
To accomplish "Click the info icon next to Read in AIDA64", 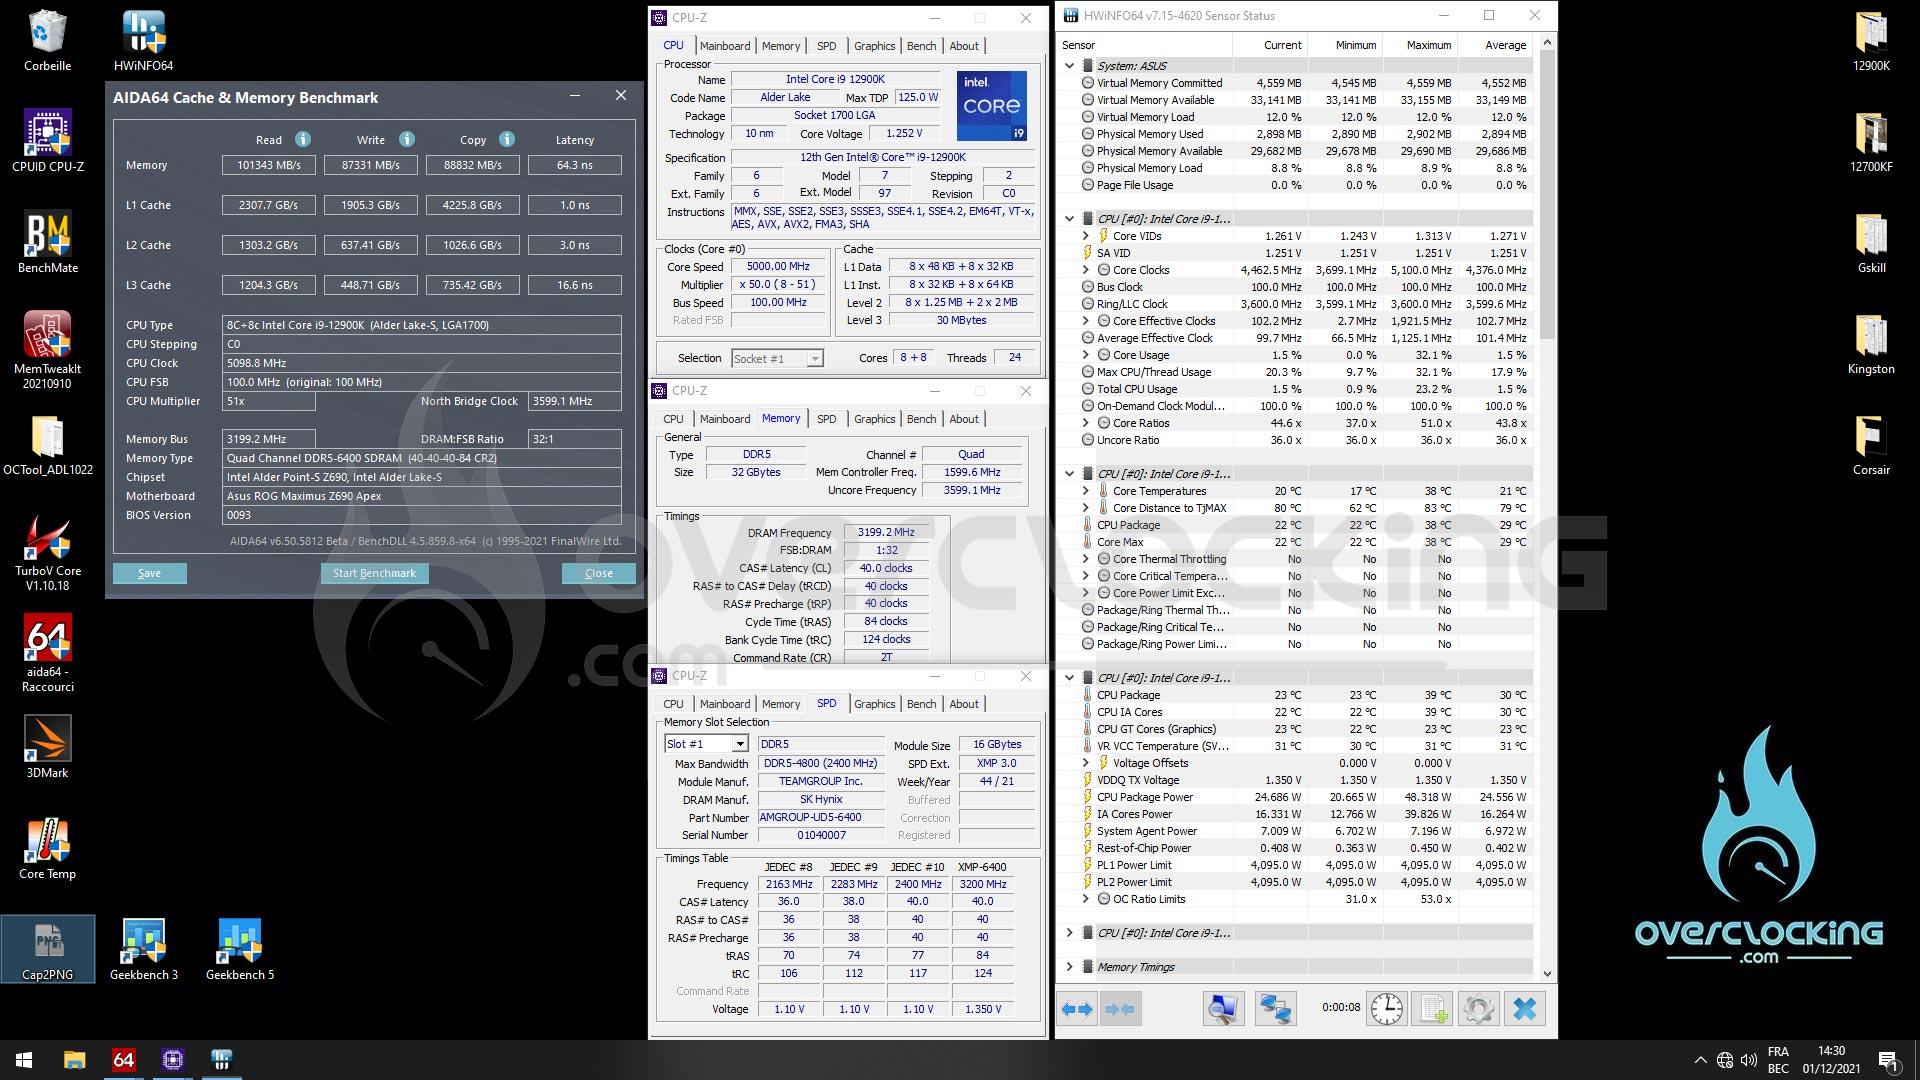I will (303, 139).
